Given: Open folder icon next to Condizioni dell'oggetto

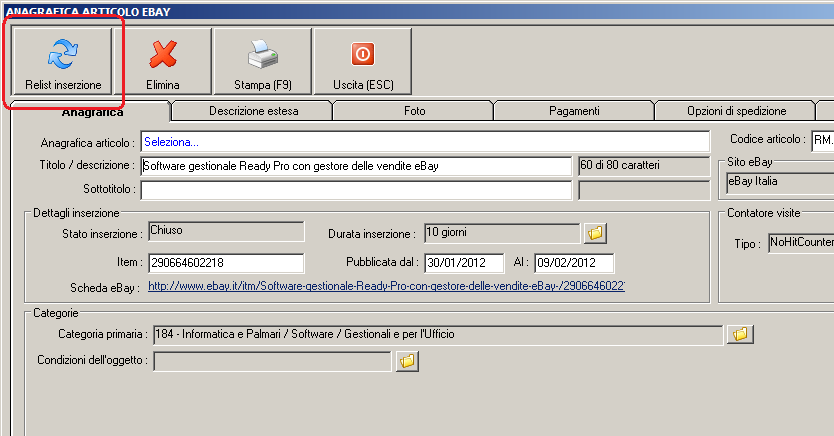Looking at the screenshot, I should [x=407, y=361].
